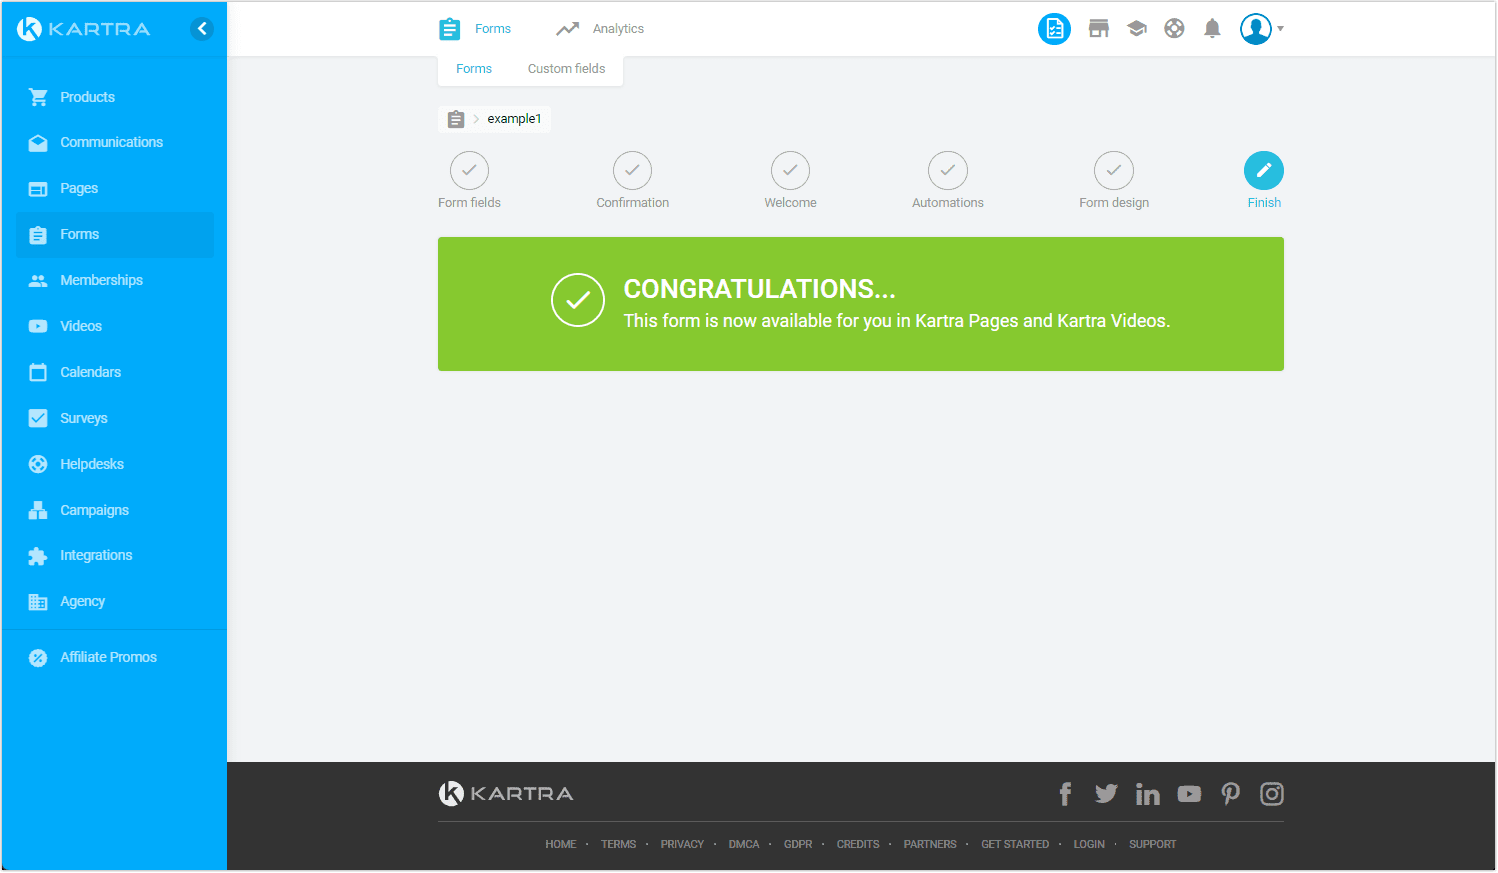Click the Kartra logo in the sidebar
Image resolution: width=1498 pixels, height=873 pixels.
pos(84,29)
